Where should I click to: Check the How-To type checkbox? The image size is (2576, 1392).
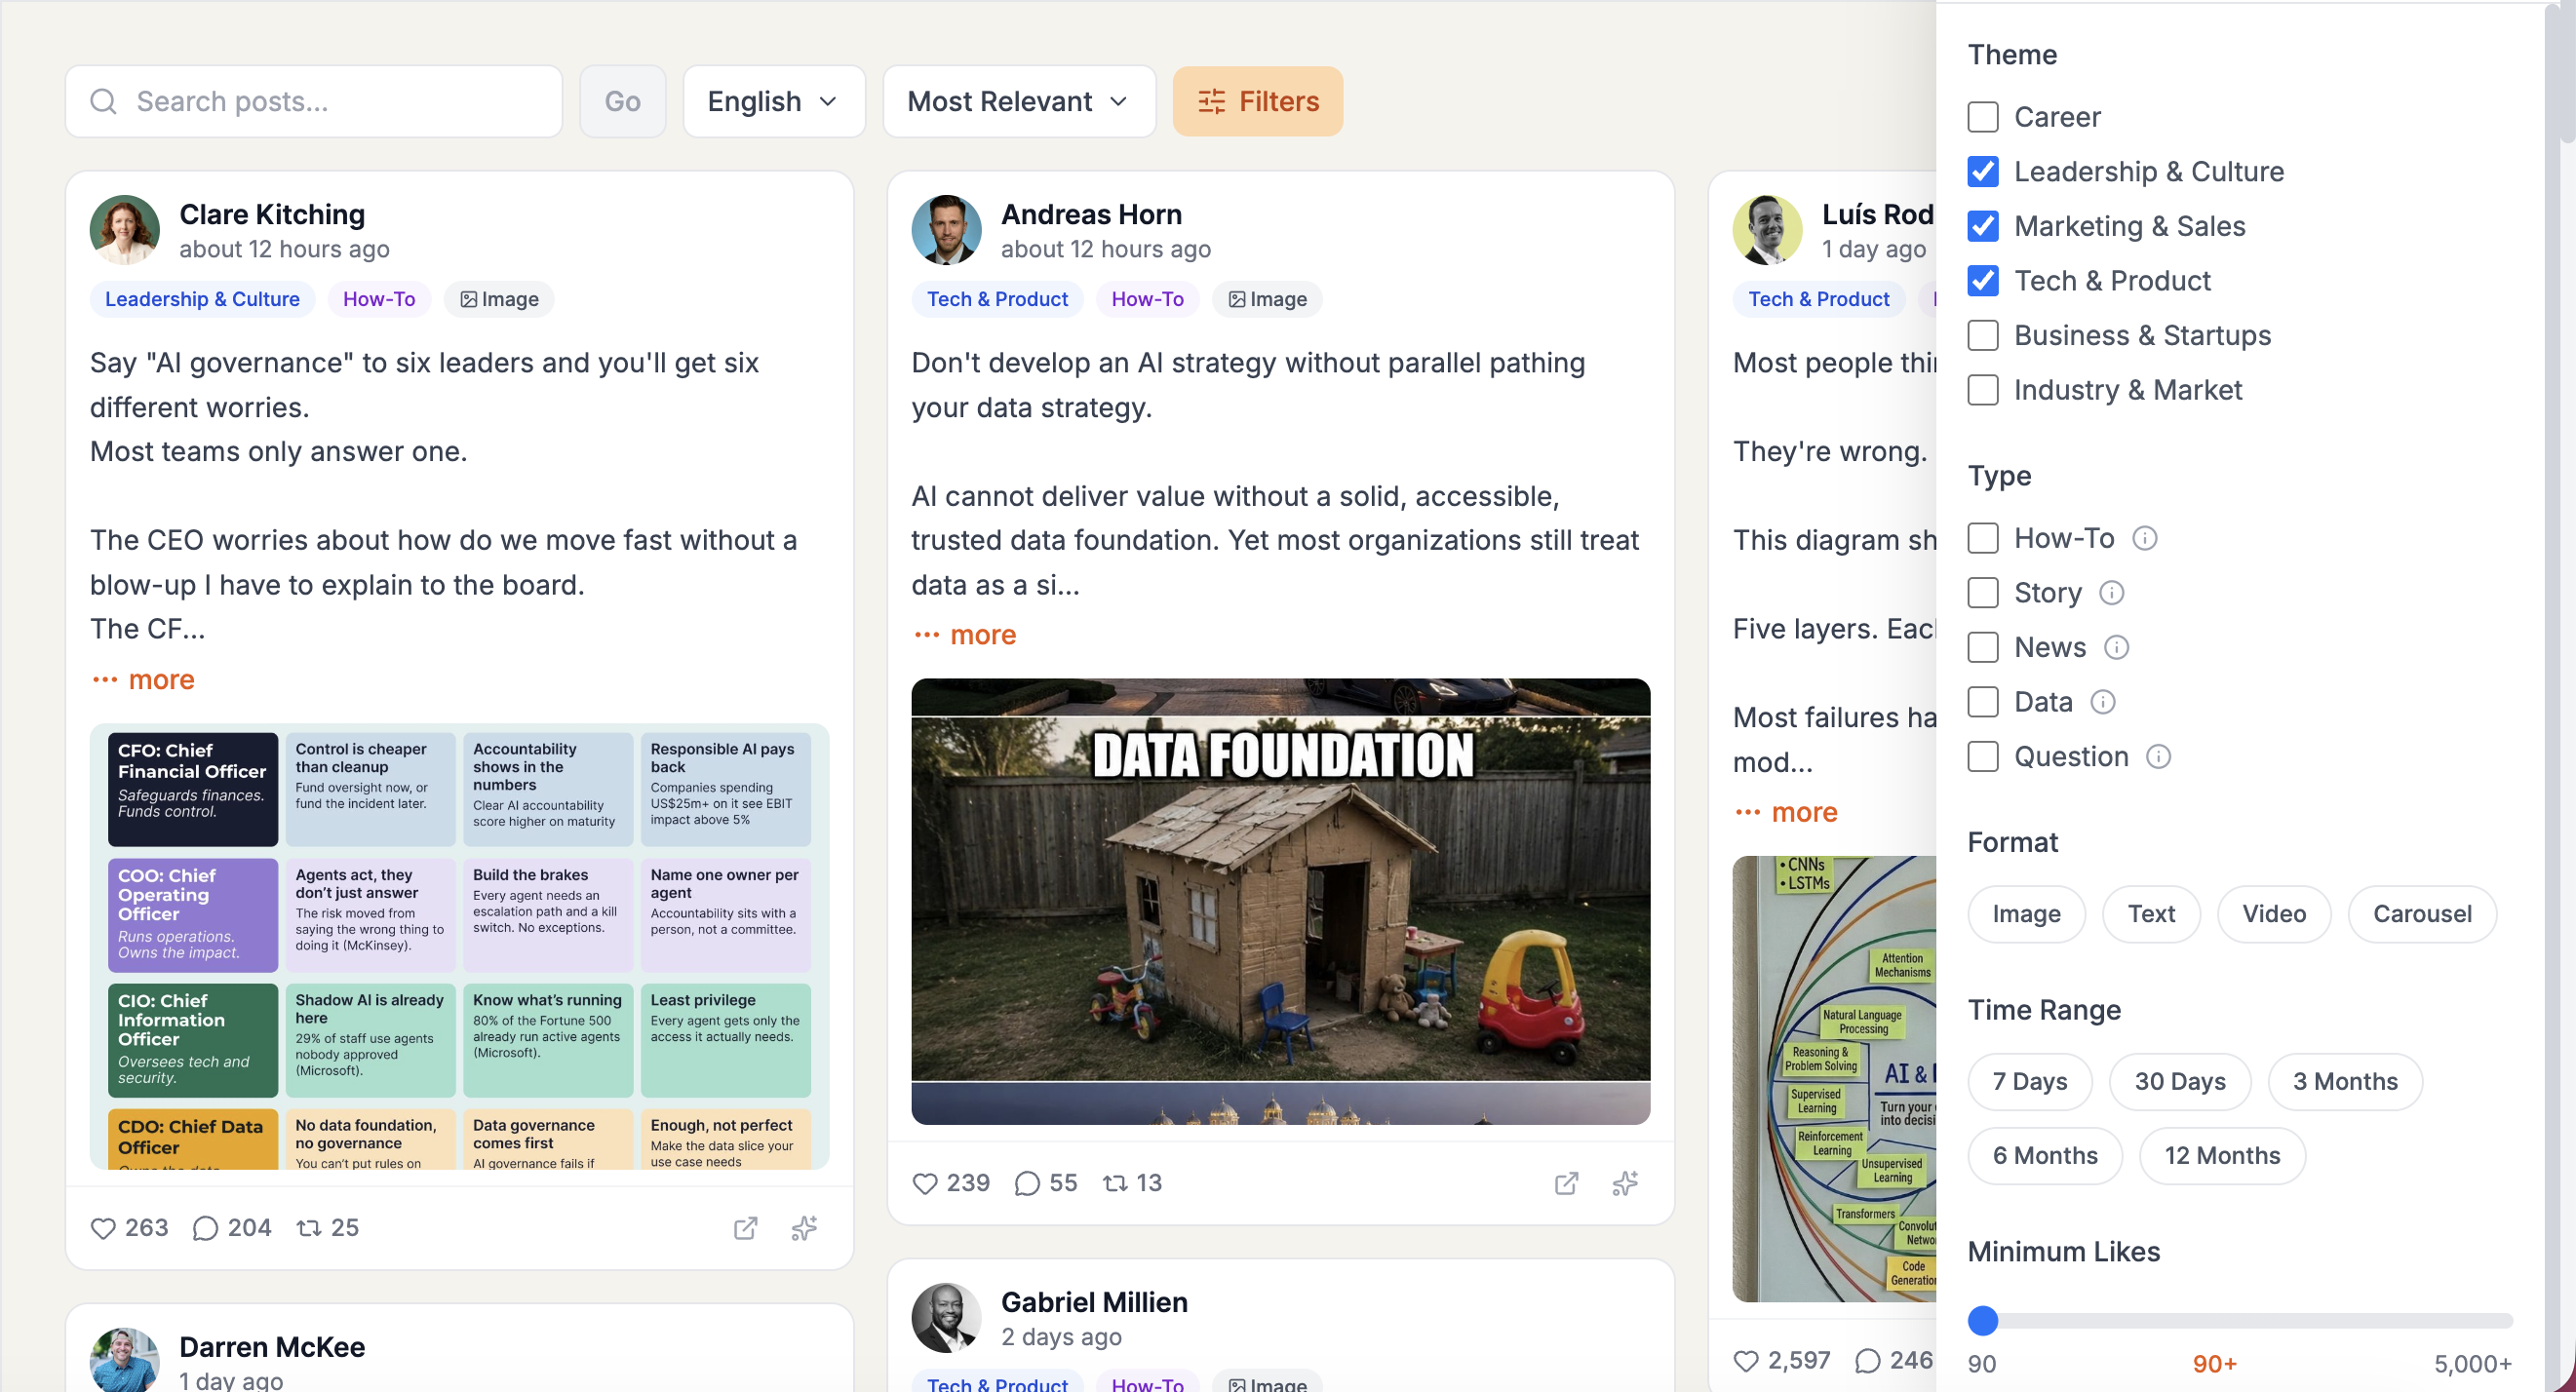point(1983,538)
